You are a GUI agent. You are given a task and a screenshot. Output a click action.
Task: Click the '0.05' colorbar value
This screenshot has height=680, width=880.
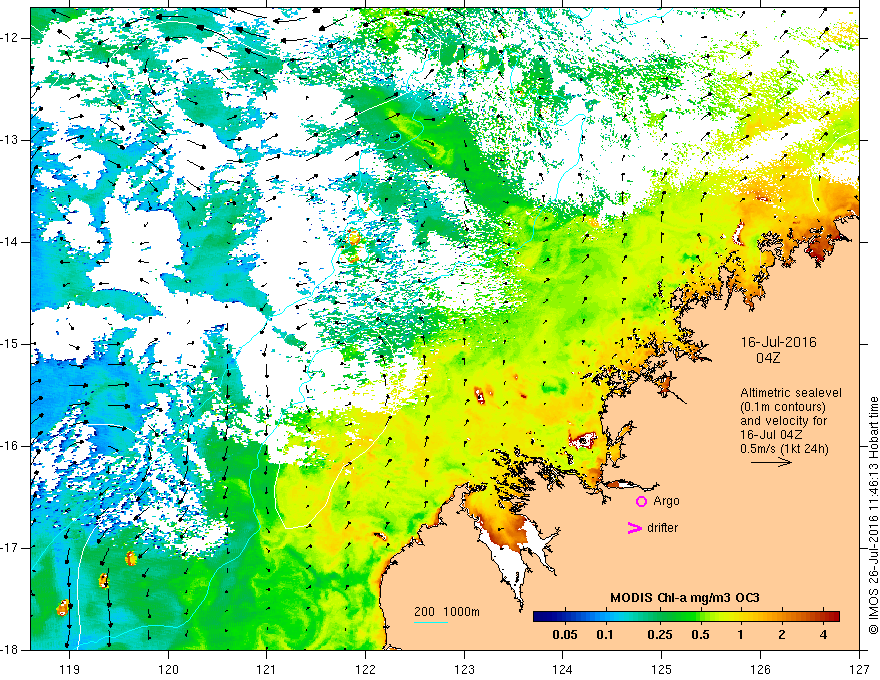click(565, 635)
